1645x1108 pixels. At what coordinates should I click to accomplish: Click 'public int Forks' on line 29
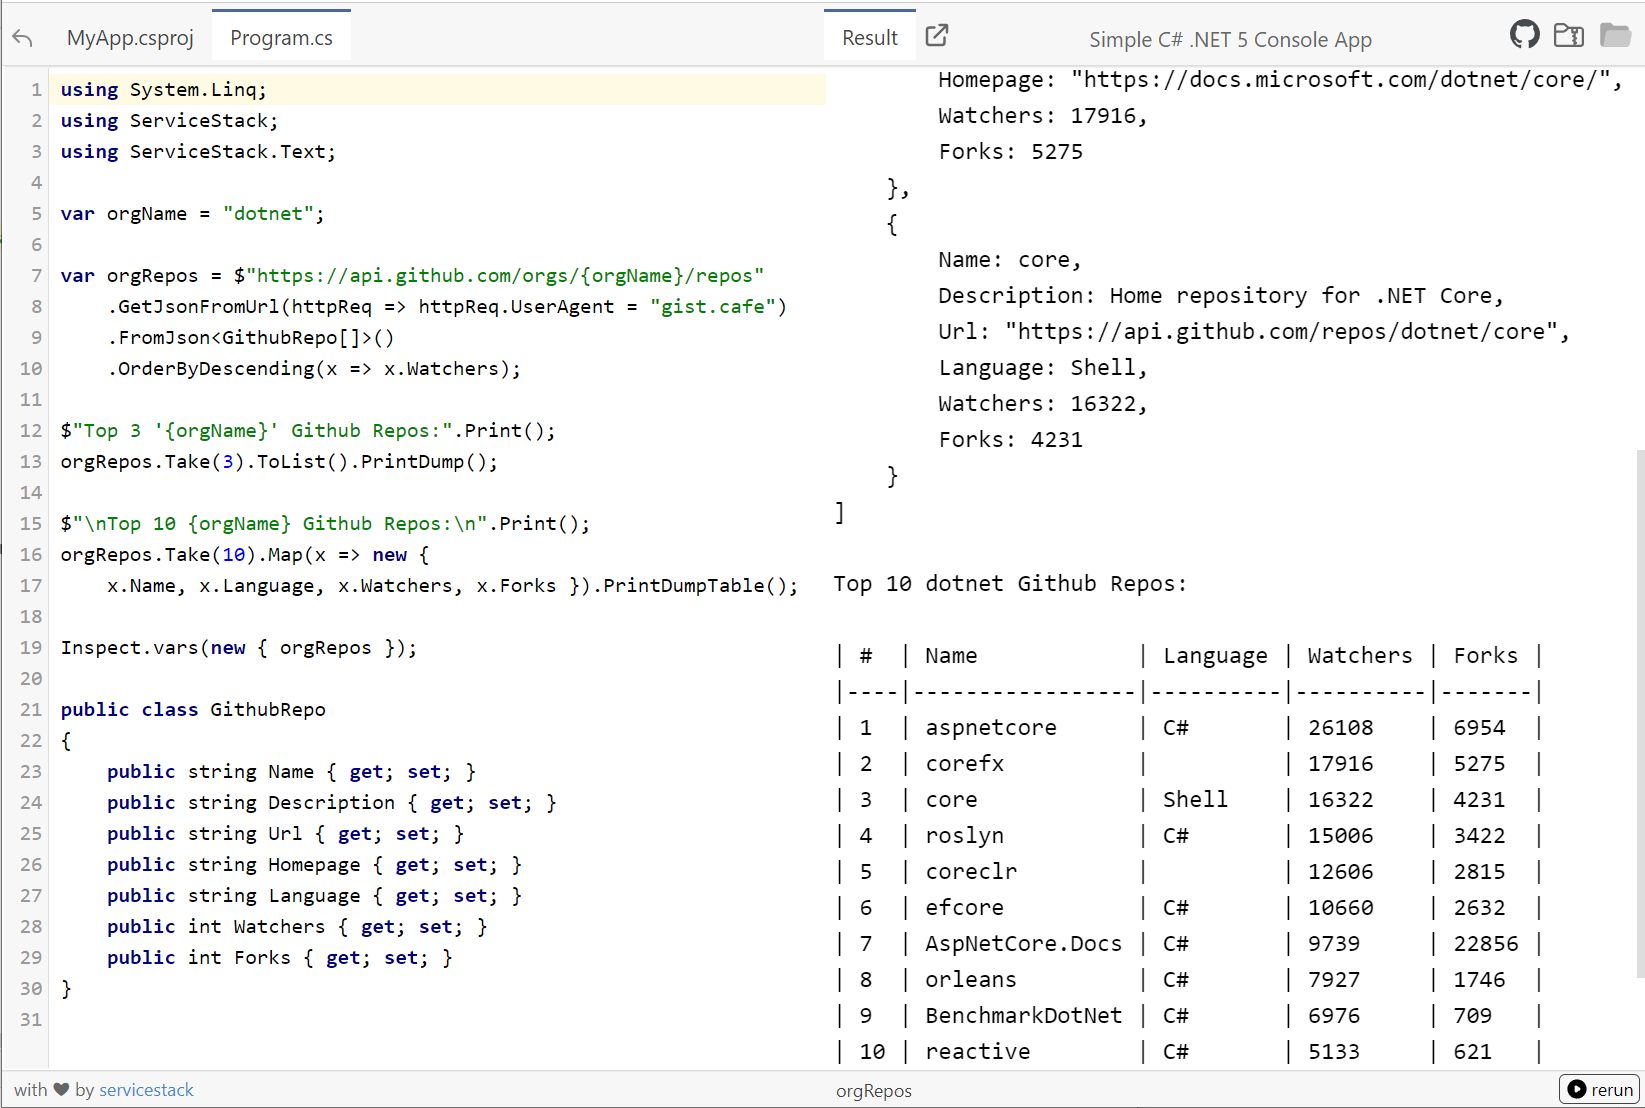click(198, 957)
